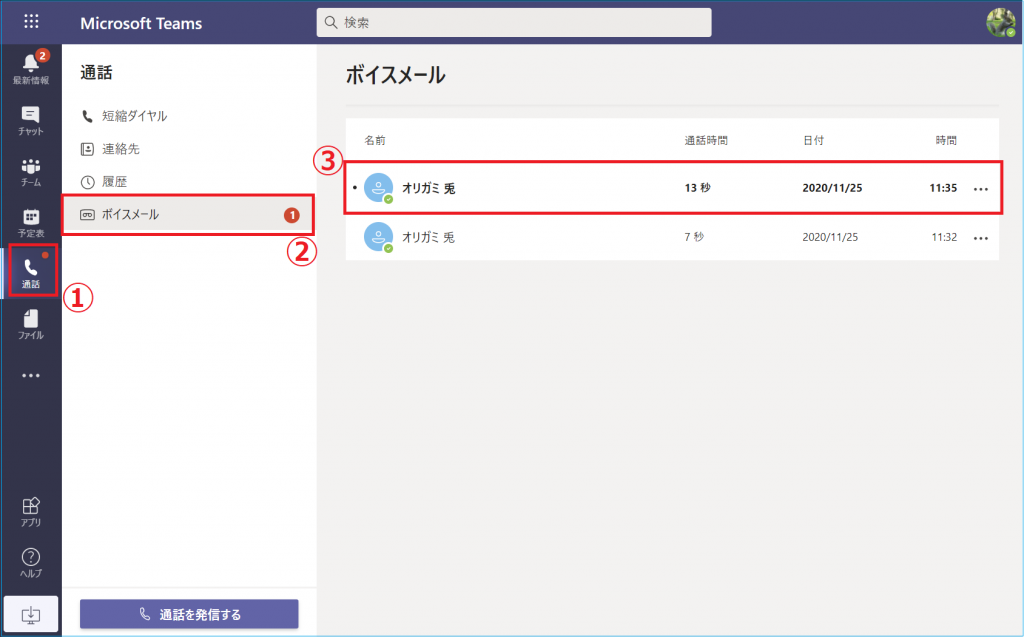Select 連絡先 in the calls menu
This screenshot has width=1024, height=637.
189,149
